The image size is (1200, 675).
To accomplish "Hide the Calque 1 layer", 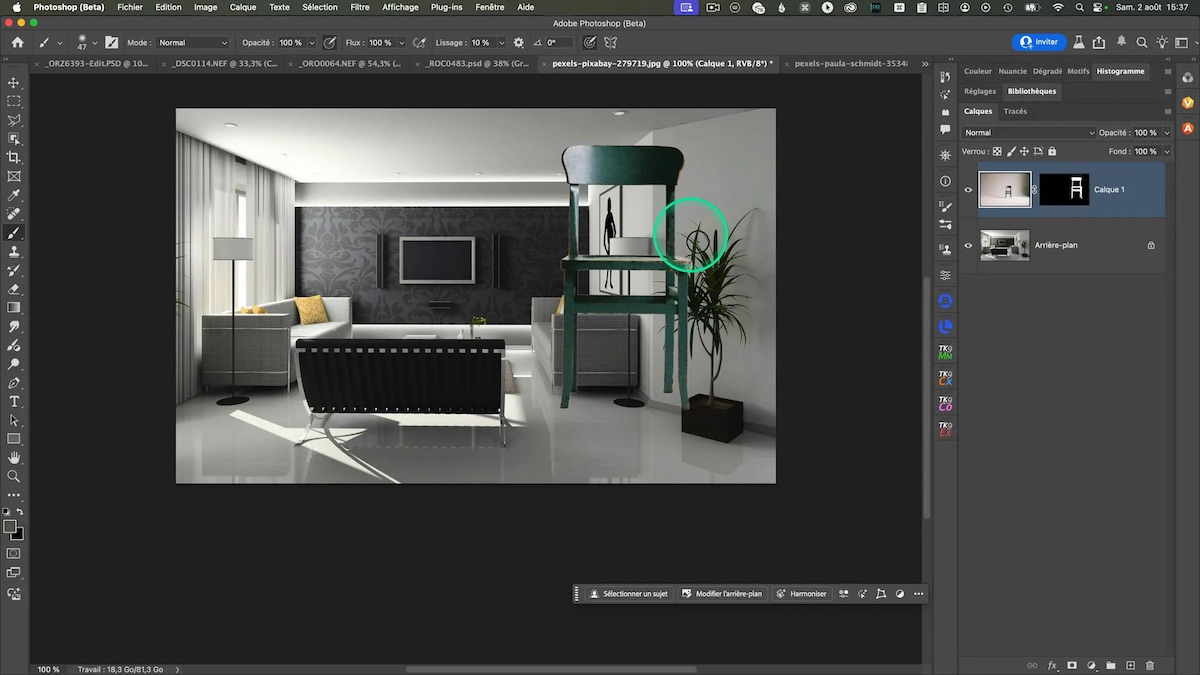I will [x=968, y=189].
